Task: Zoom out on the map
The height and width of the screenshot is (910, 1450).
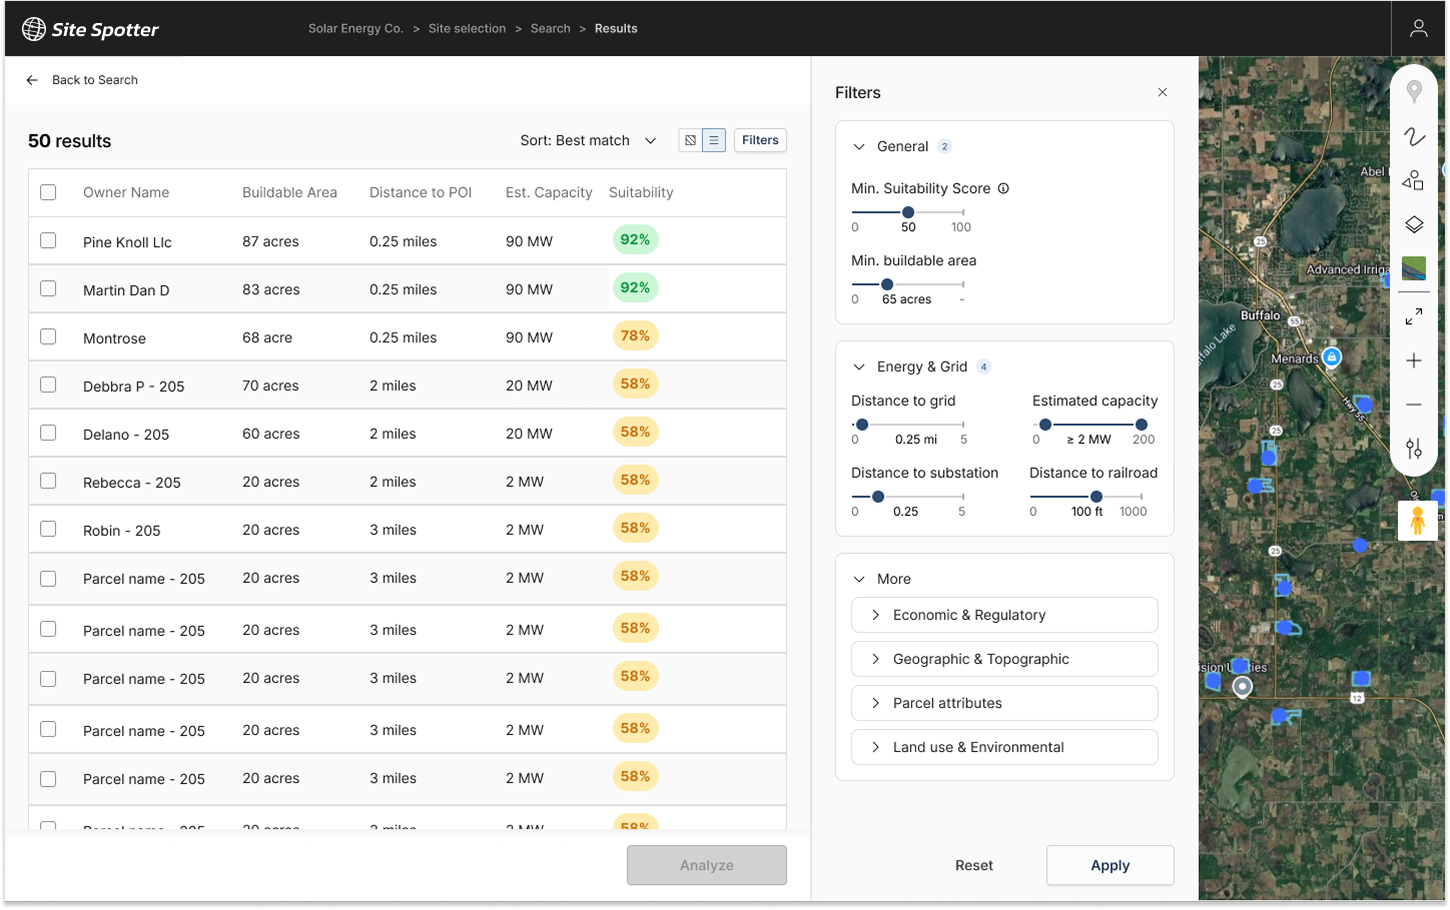Action: point(1414,405)
